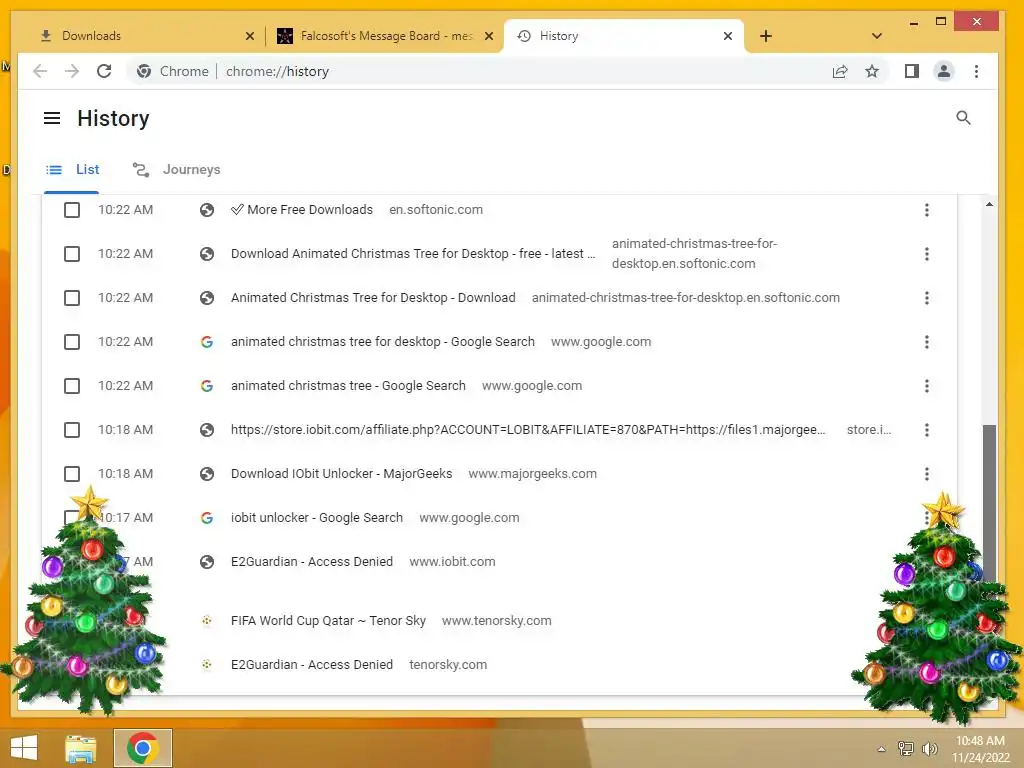
Task: Open E2Guardian - Access Denied tenorsky.com link
Action: tap(312, 665)
